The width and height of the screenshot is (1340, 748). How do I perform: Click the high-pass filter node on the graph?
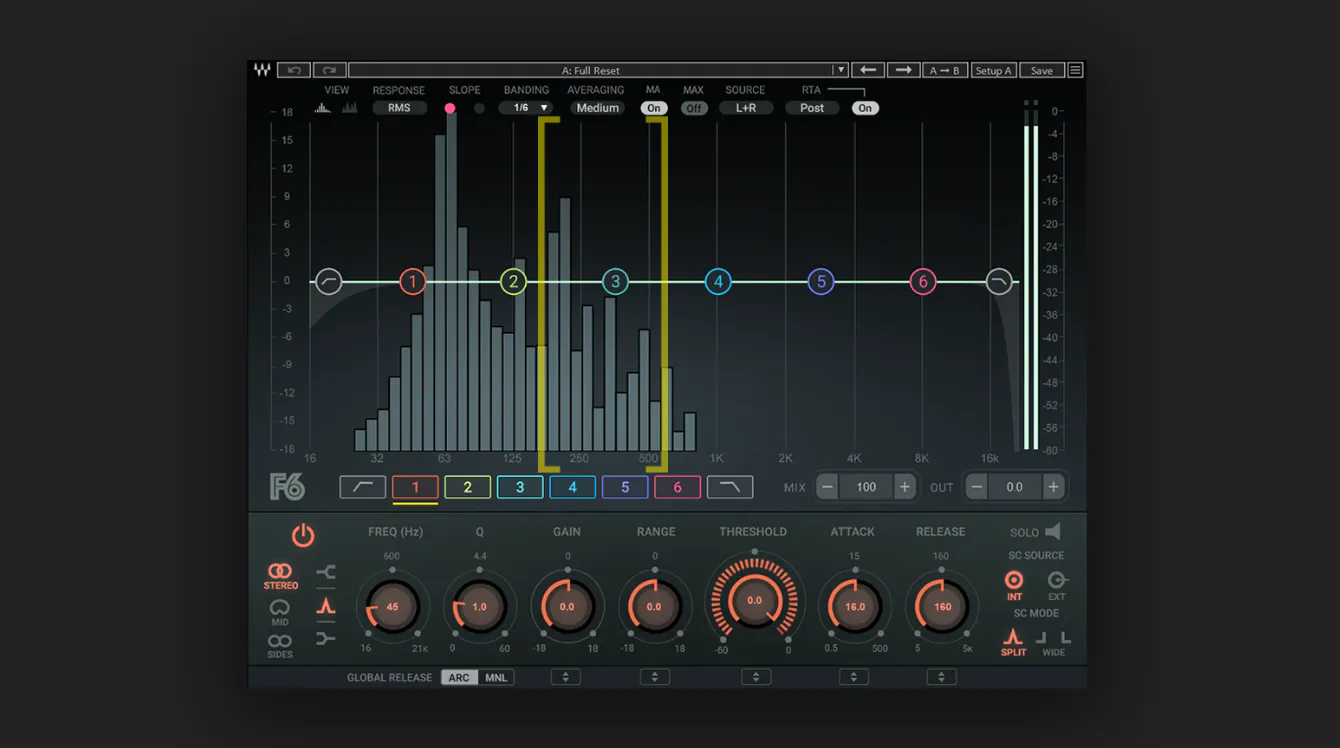pos(328,282)
